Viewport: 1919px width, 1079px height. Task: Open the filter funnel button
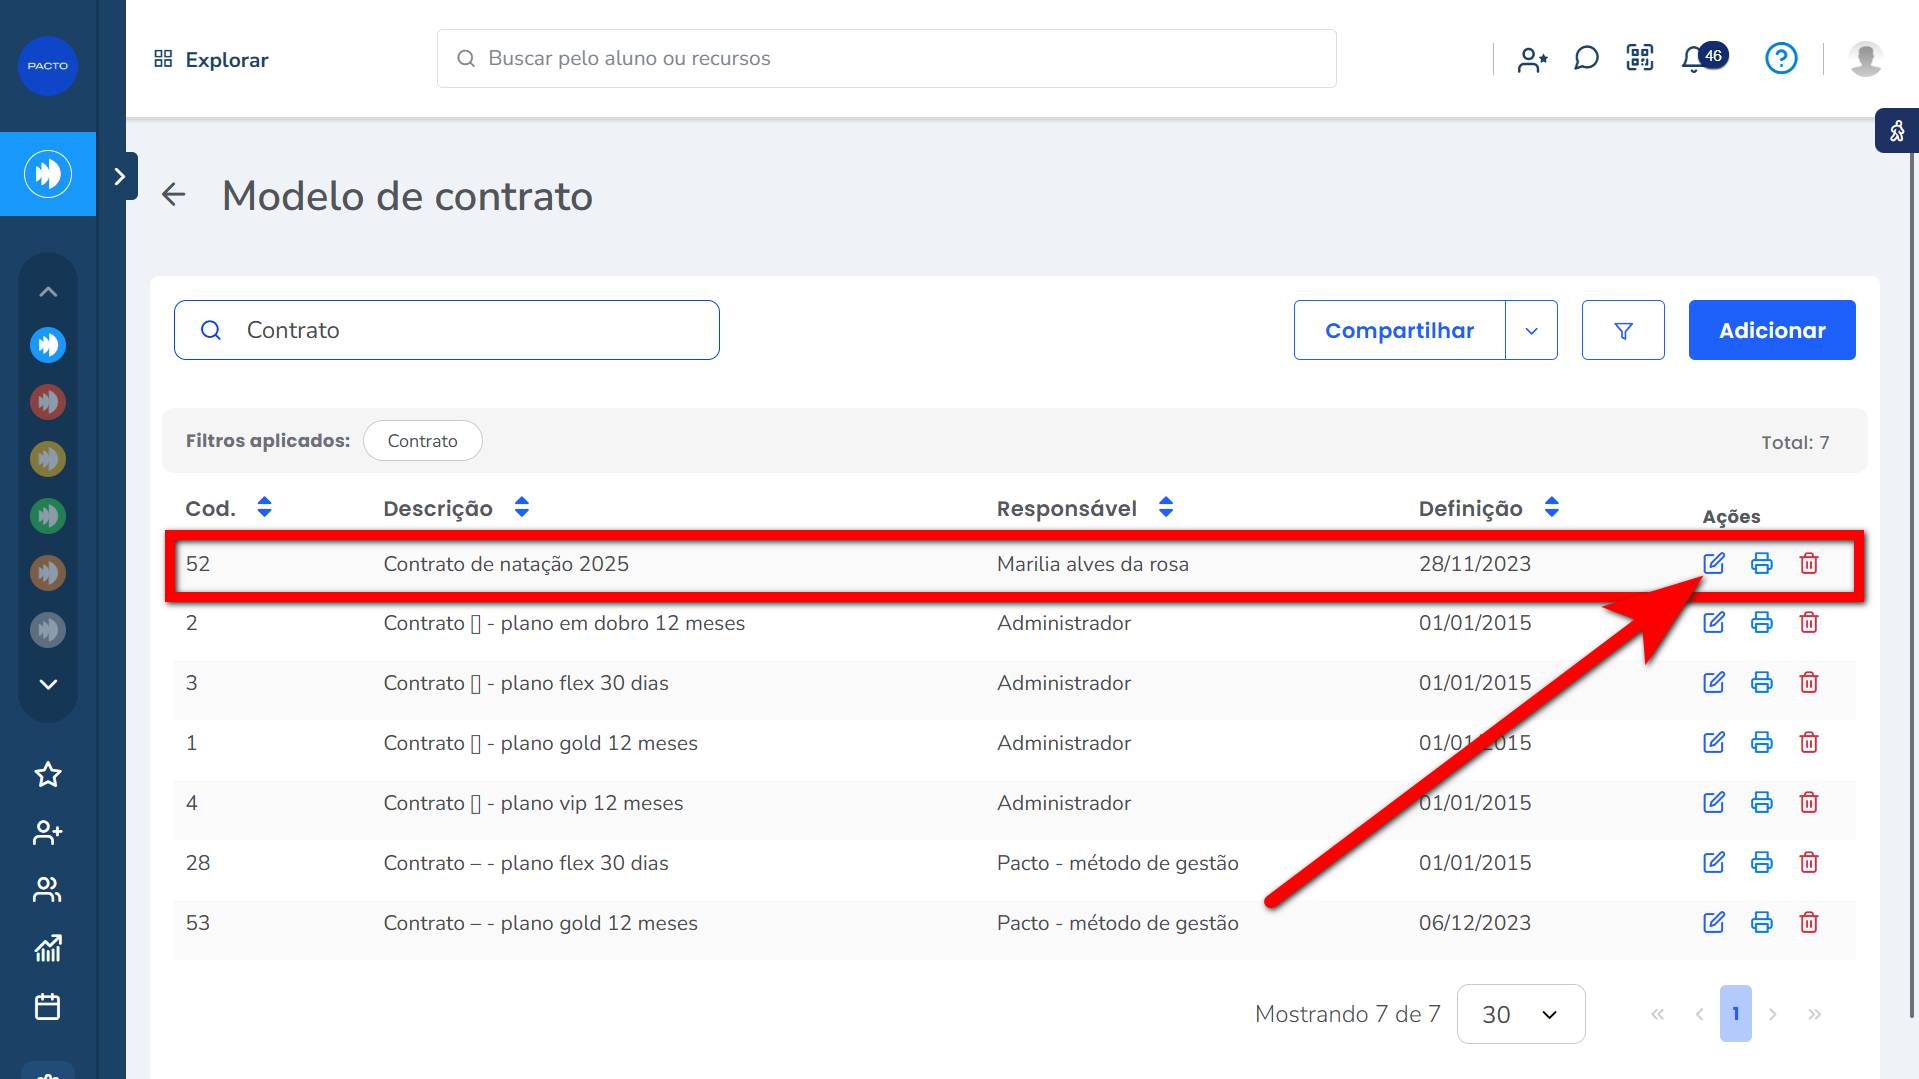click(x=1622, y=330)
